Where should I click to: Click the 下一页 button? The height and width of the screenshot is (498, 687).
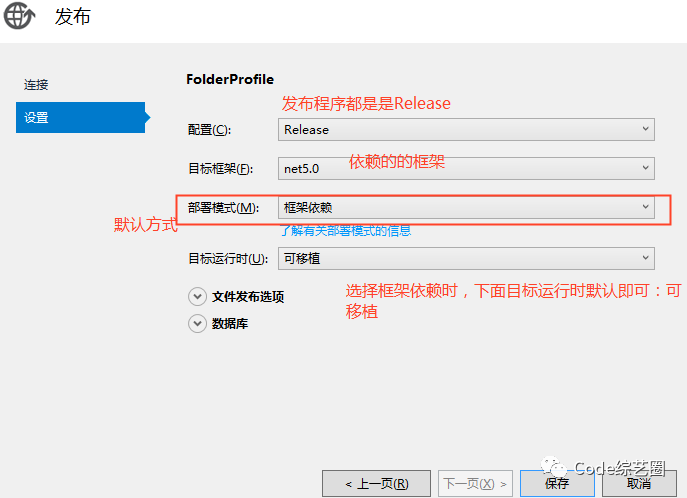[475, 484]
